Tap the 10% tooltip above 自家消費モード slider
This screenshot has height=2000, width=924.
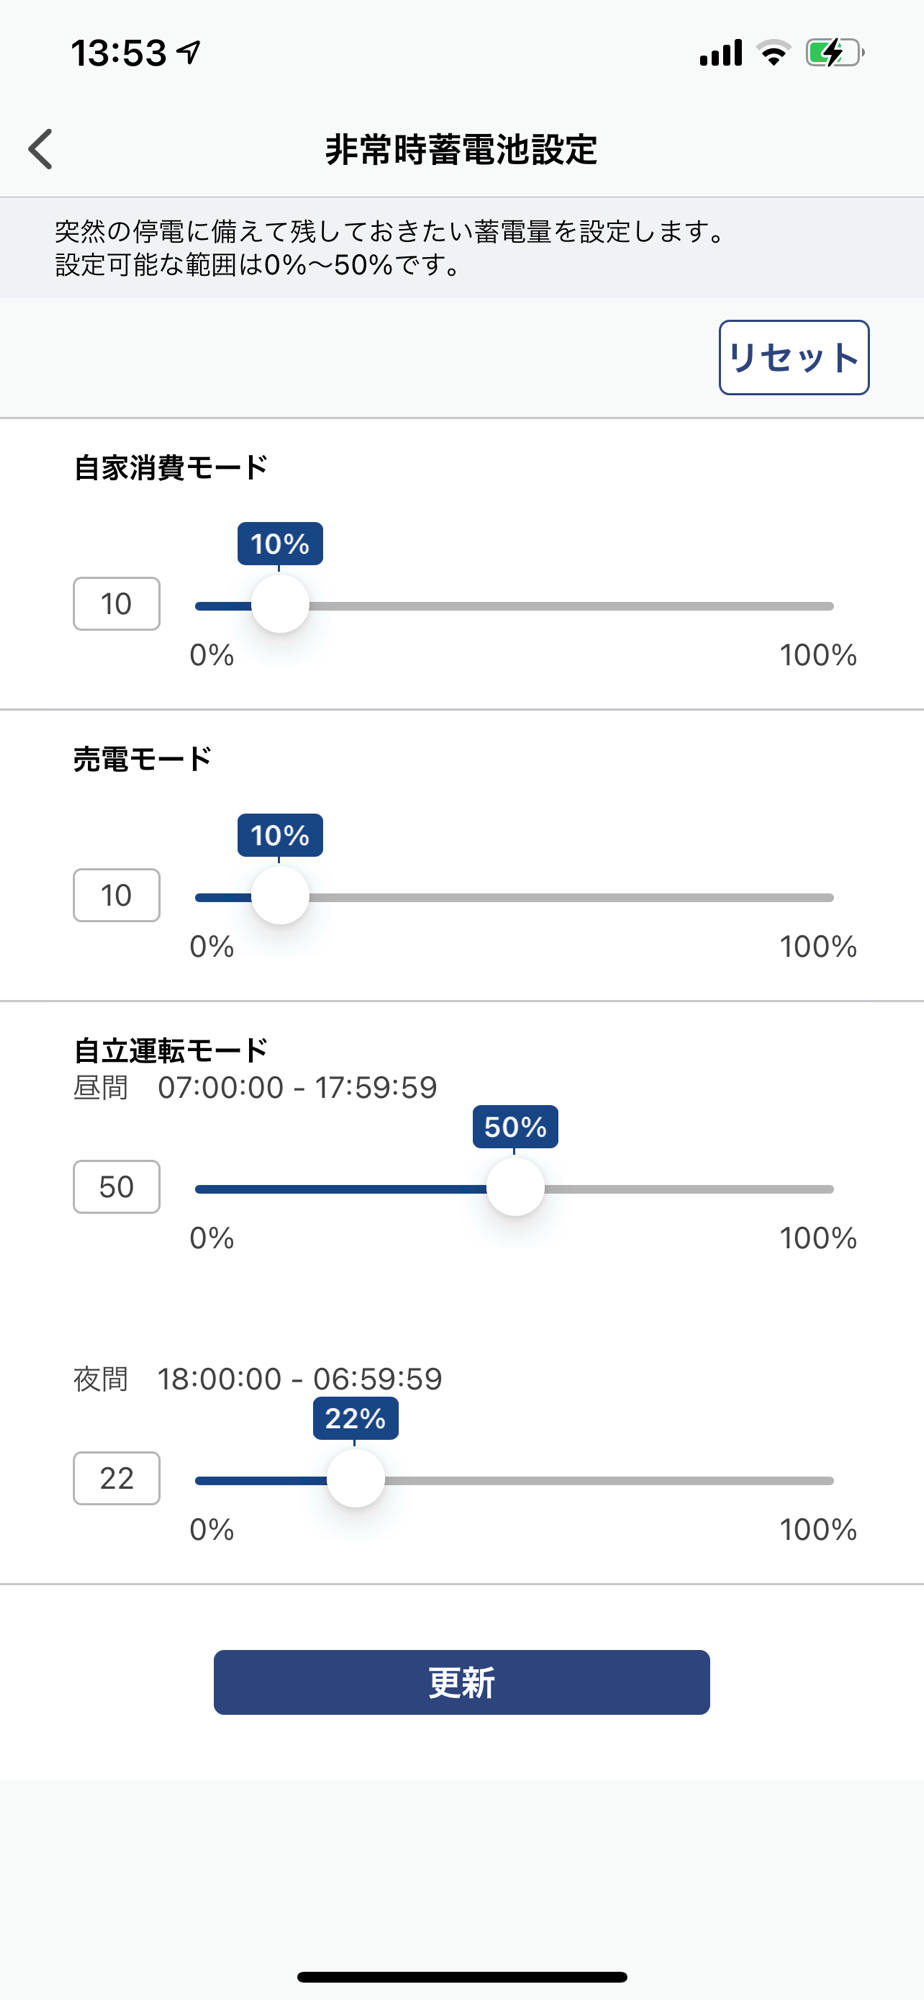[280, 544]
